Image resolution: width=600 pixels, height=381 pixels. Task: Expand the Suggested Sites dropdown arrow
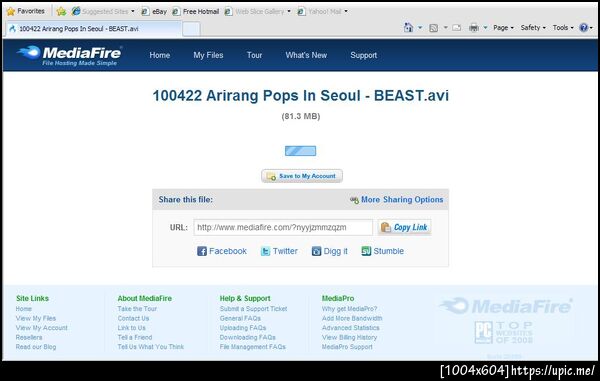(133, 11)
